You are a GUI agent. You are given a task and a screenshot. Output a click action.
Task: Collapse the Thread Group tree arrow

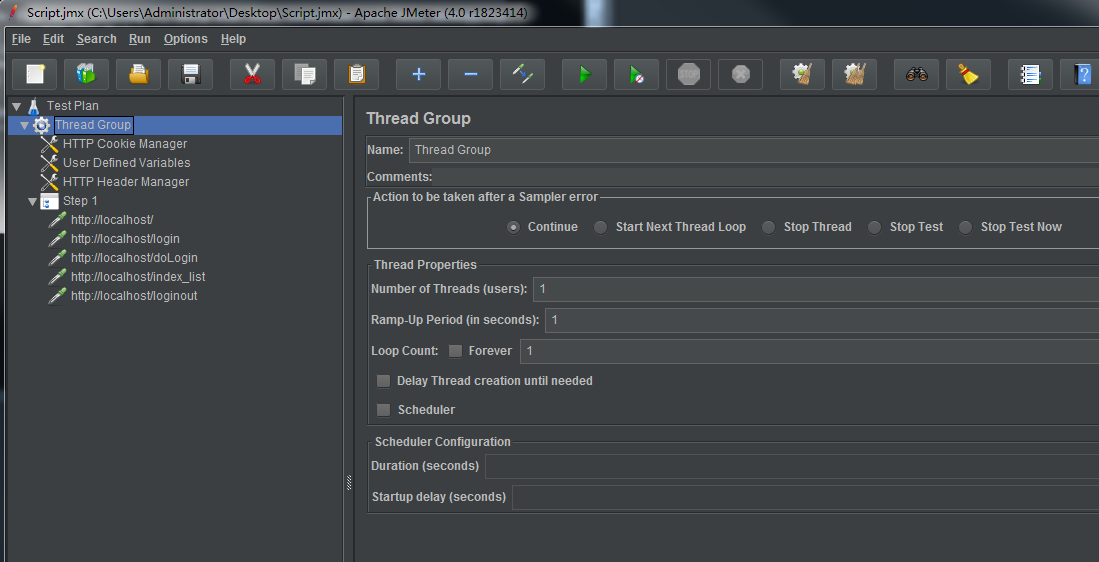coord(25,125)
